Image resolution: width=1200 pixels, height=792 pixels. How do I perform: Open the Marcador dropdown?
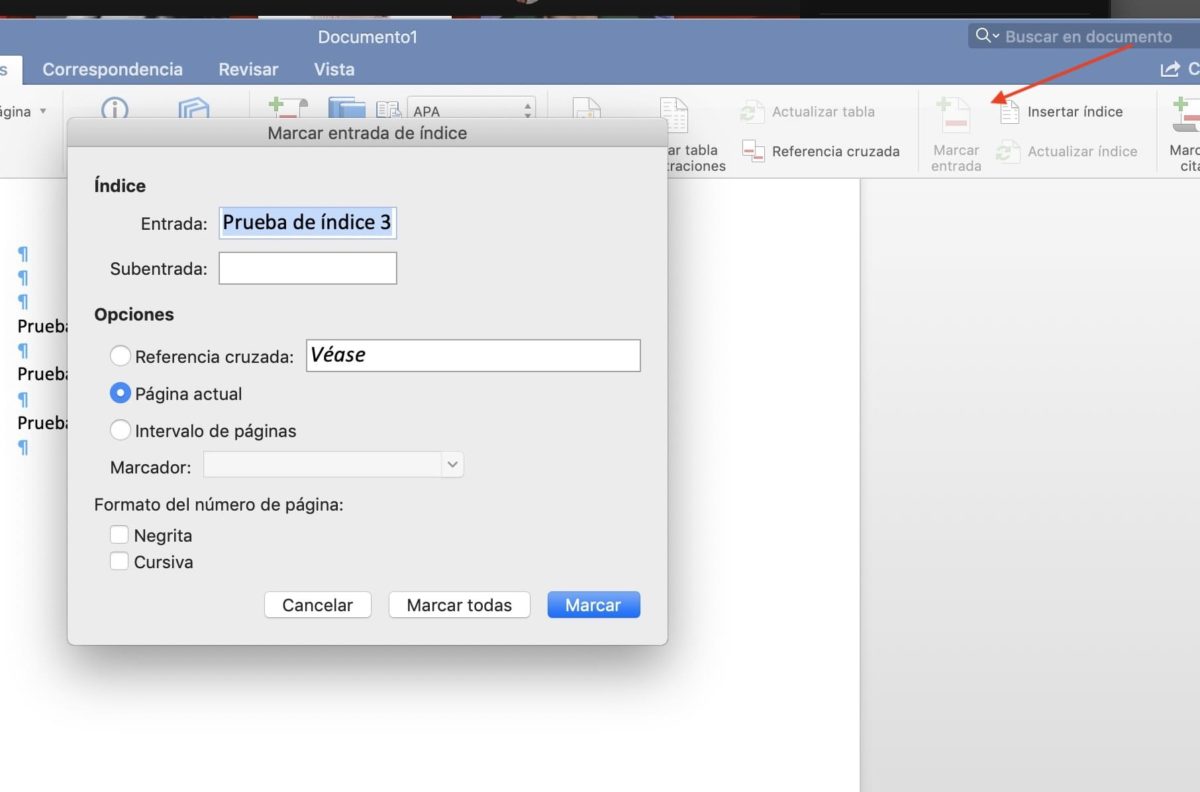450,464
